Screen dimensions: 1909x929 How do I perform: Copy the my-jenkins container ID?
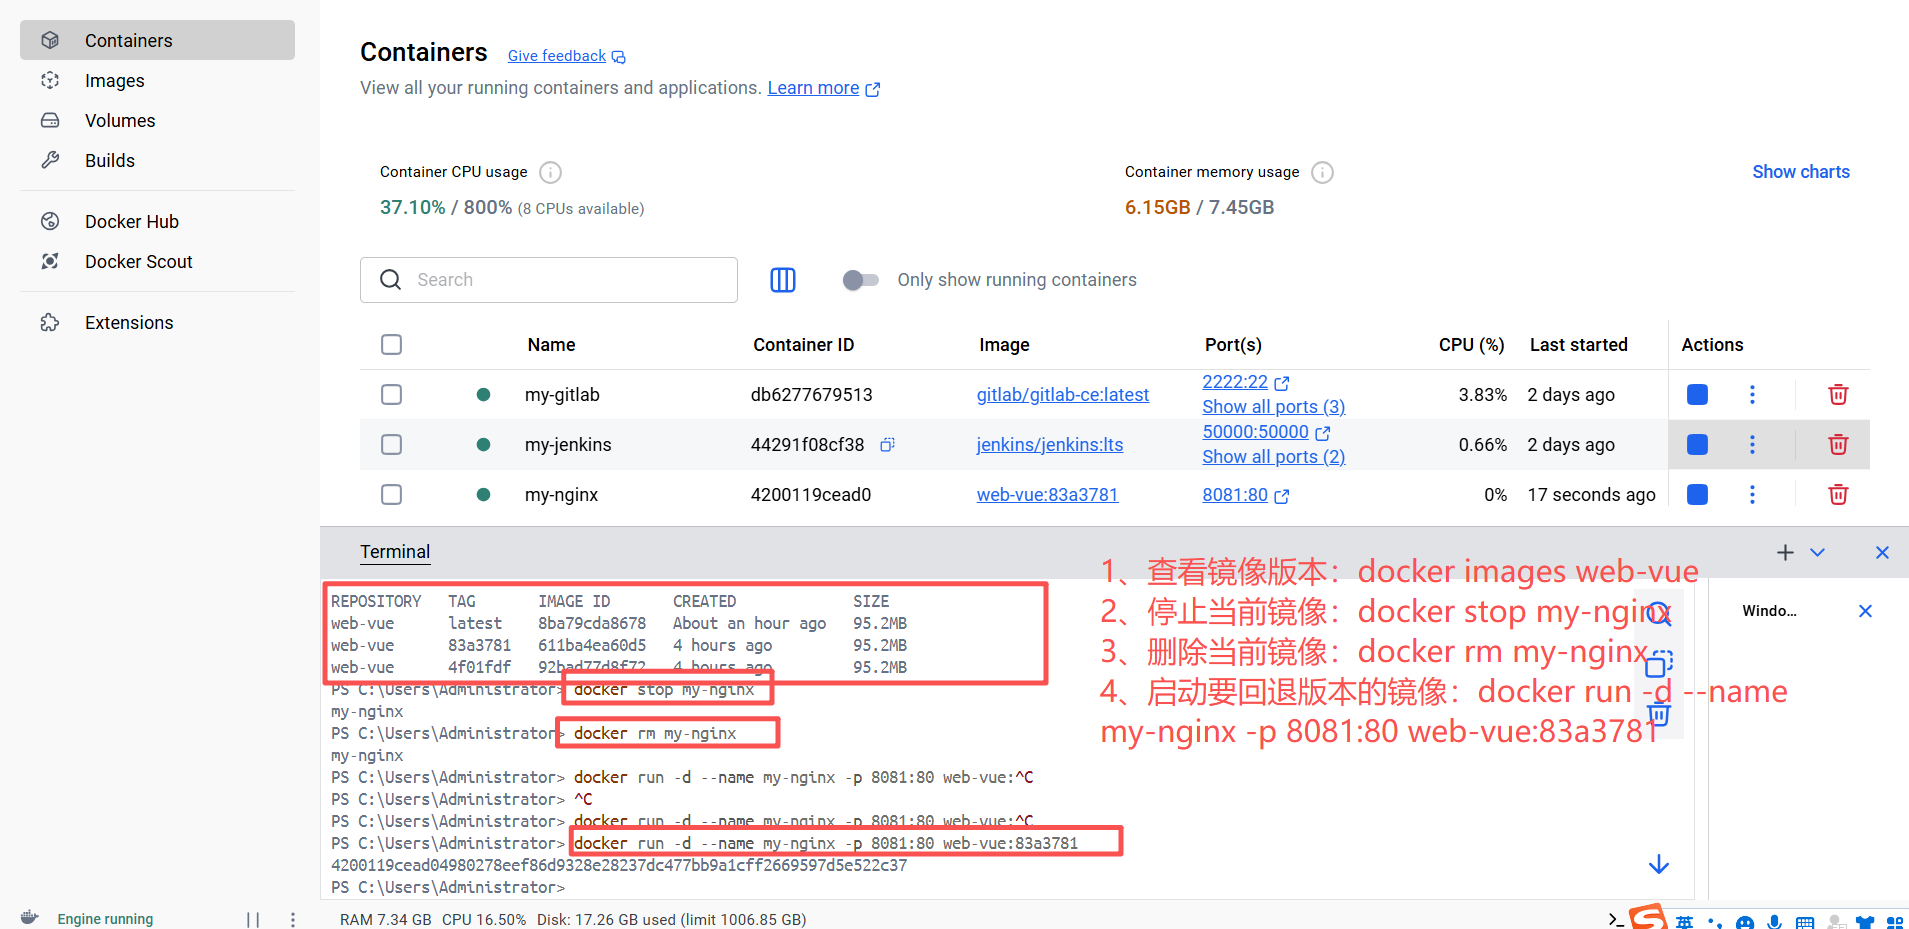coord(887,445)
